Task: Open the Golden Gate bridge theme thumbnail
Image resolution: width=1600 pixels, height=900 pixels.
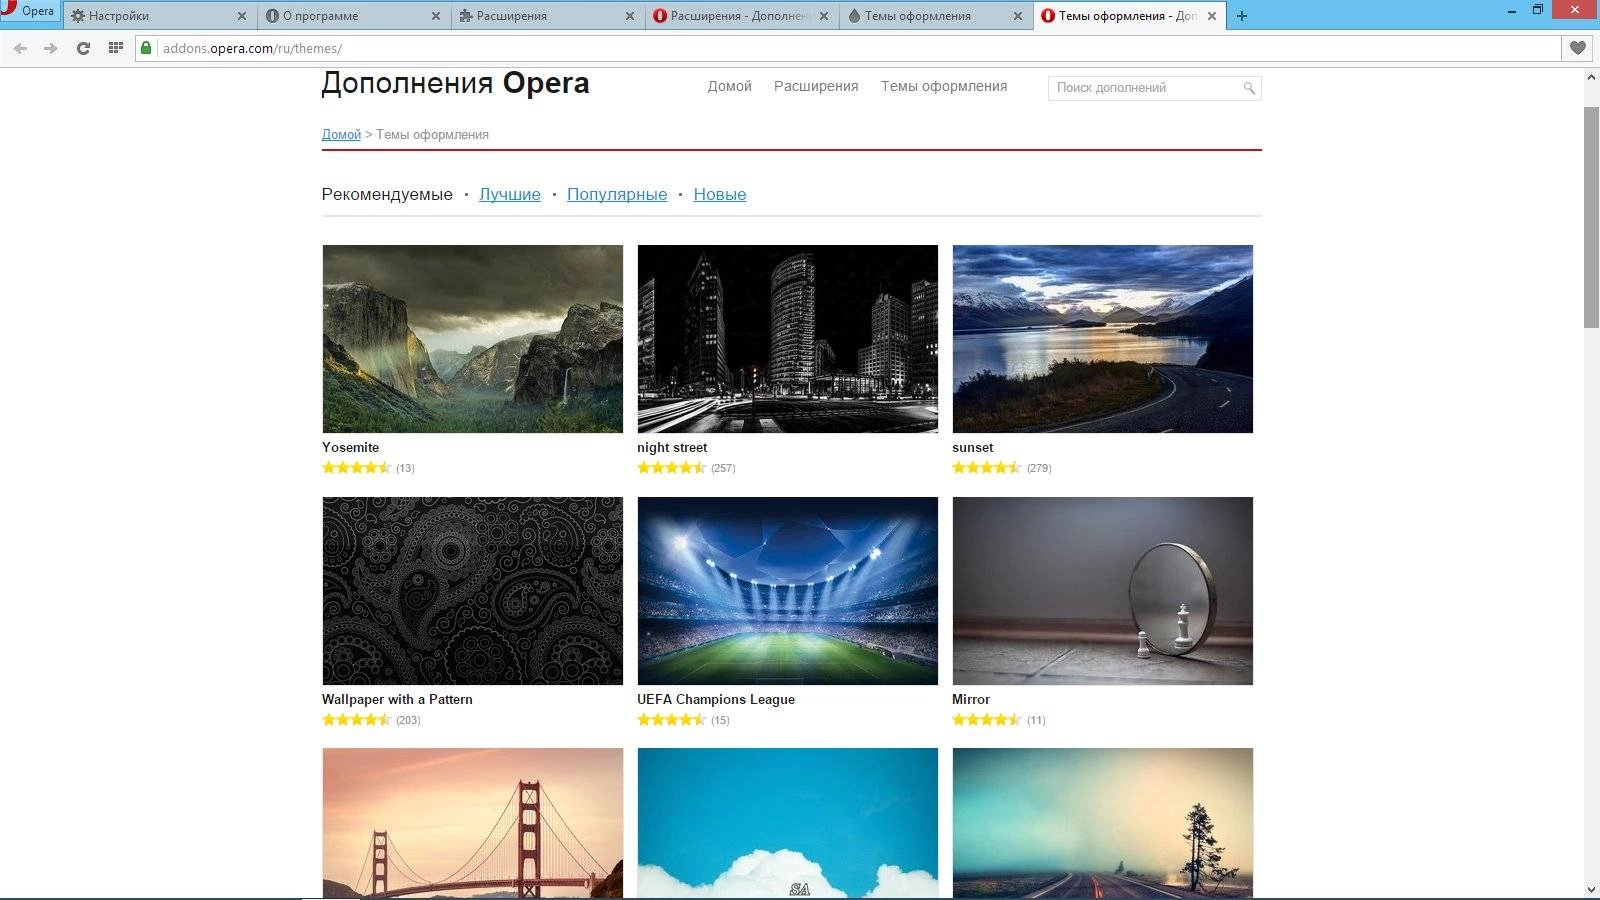Action: tap(472, 823)
